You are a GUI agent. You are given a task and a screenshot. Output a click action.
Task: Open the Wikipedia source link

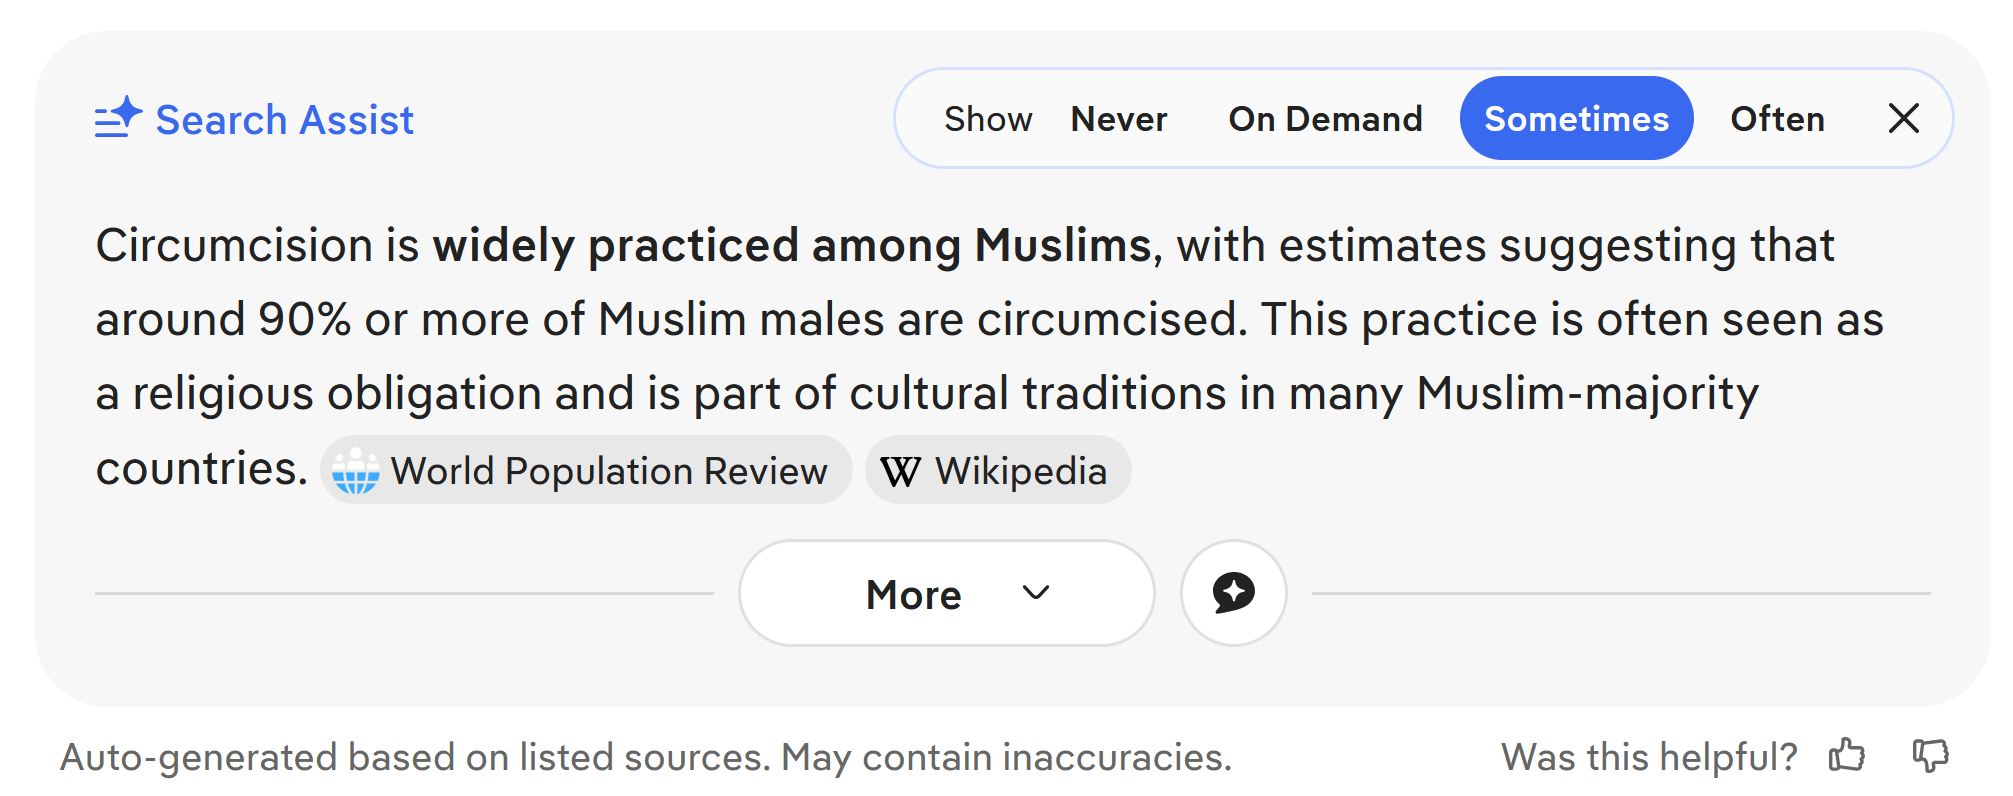pos(998,470)
